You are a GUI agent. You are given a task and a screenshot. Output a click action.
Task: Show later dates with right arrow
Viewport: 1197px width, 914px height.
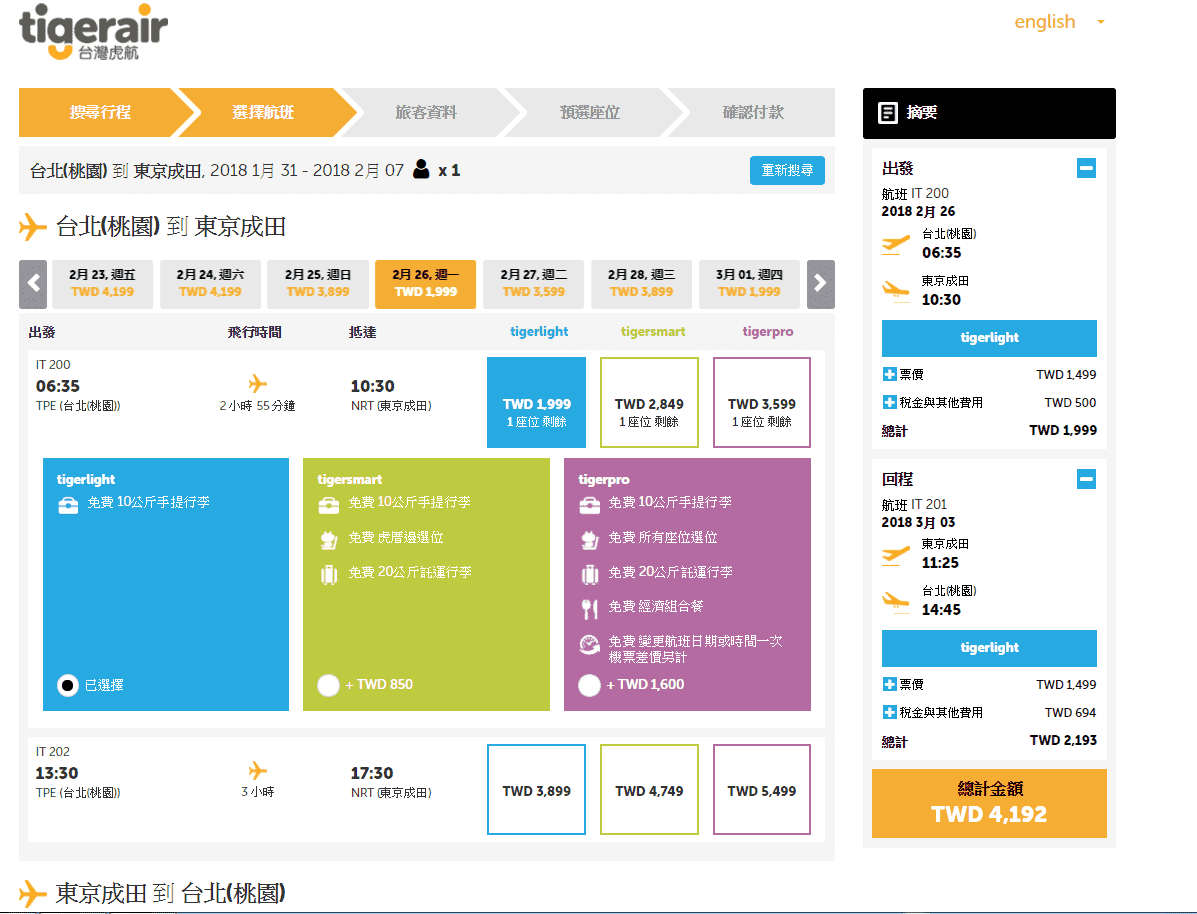[821, 284]
